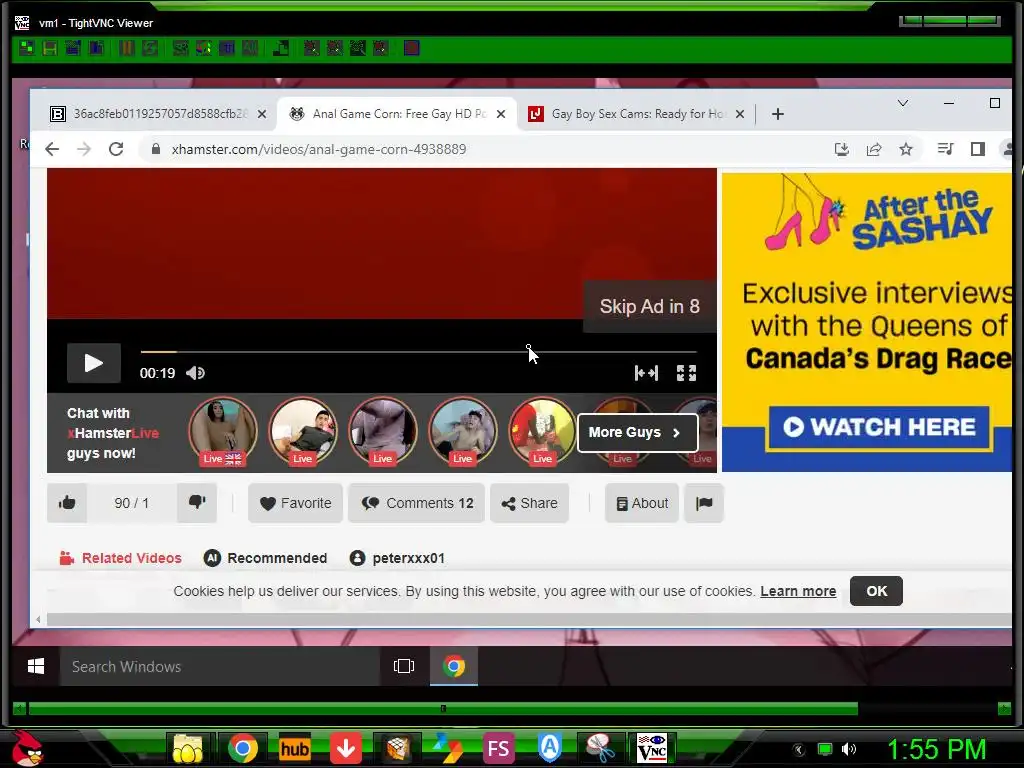This screenshot has width=1024, height=768.
Task: Click the video theater-width icon
Action: (647, 373)
